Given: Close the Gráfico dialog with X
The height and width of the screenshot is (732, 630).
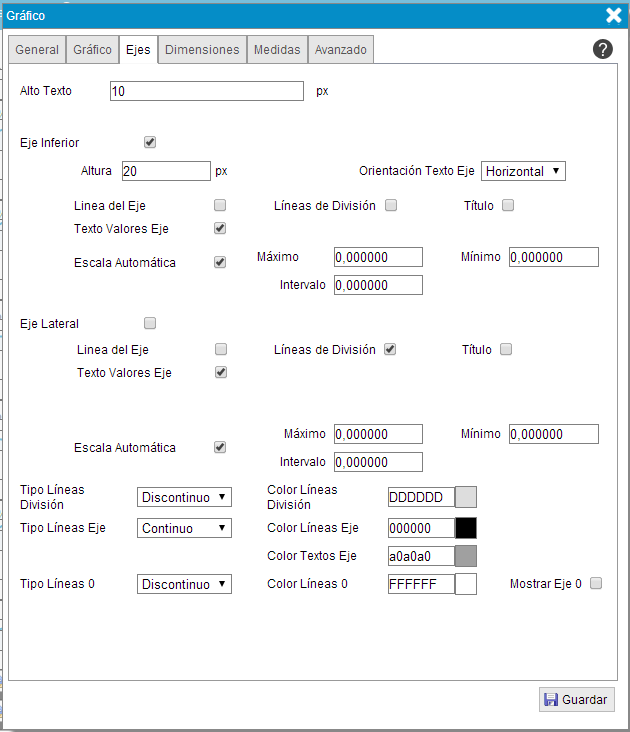Looking at the screenshot, I should coord(614,15).
